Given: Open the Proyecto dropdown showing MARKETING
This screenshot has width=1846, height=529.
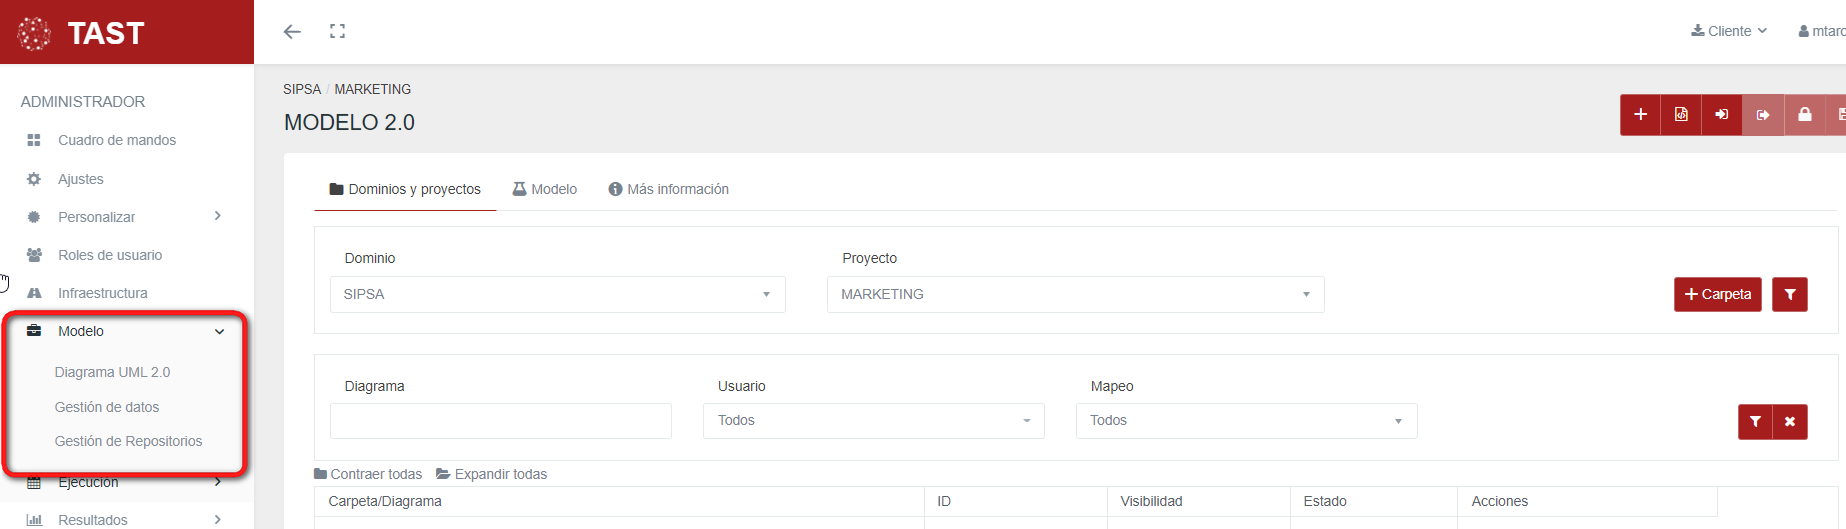Looking at the screenshot, I should click(1075, 295).
